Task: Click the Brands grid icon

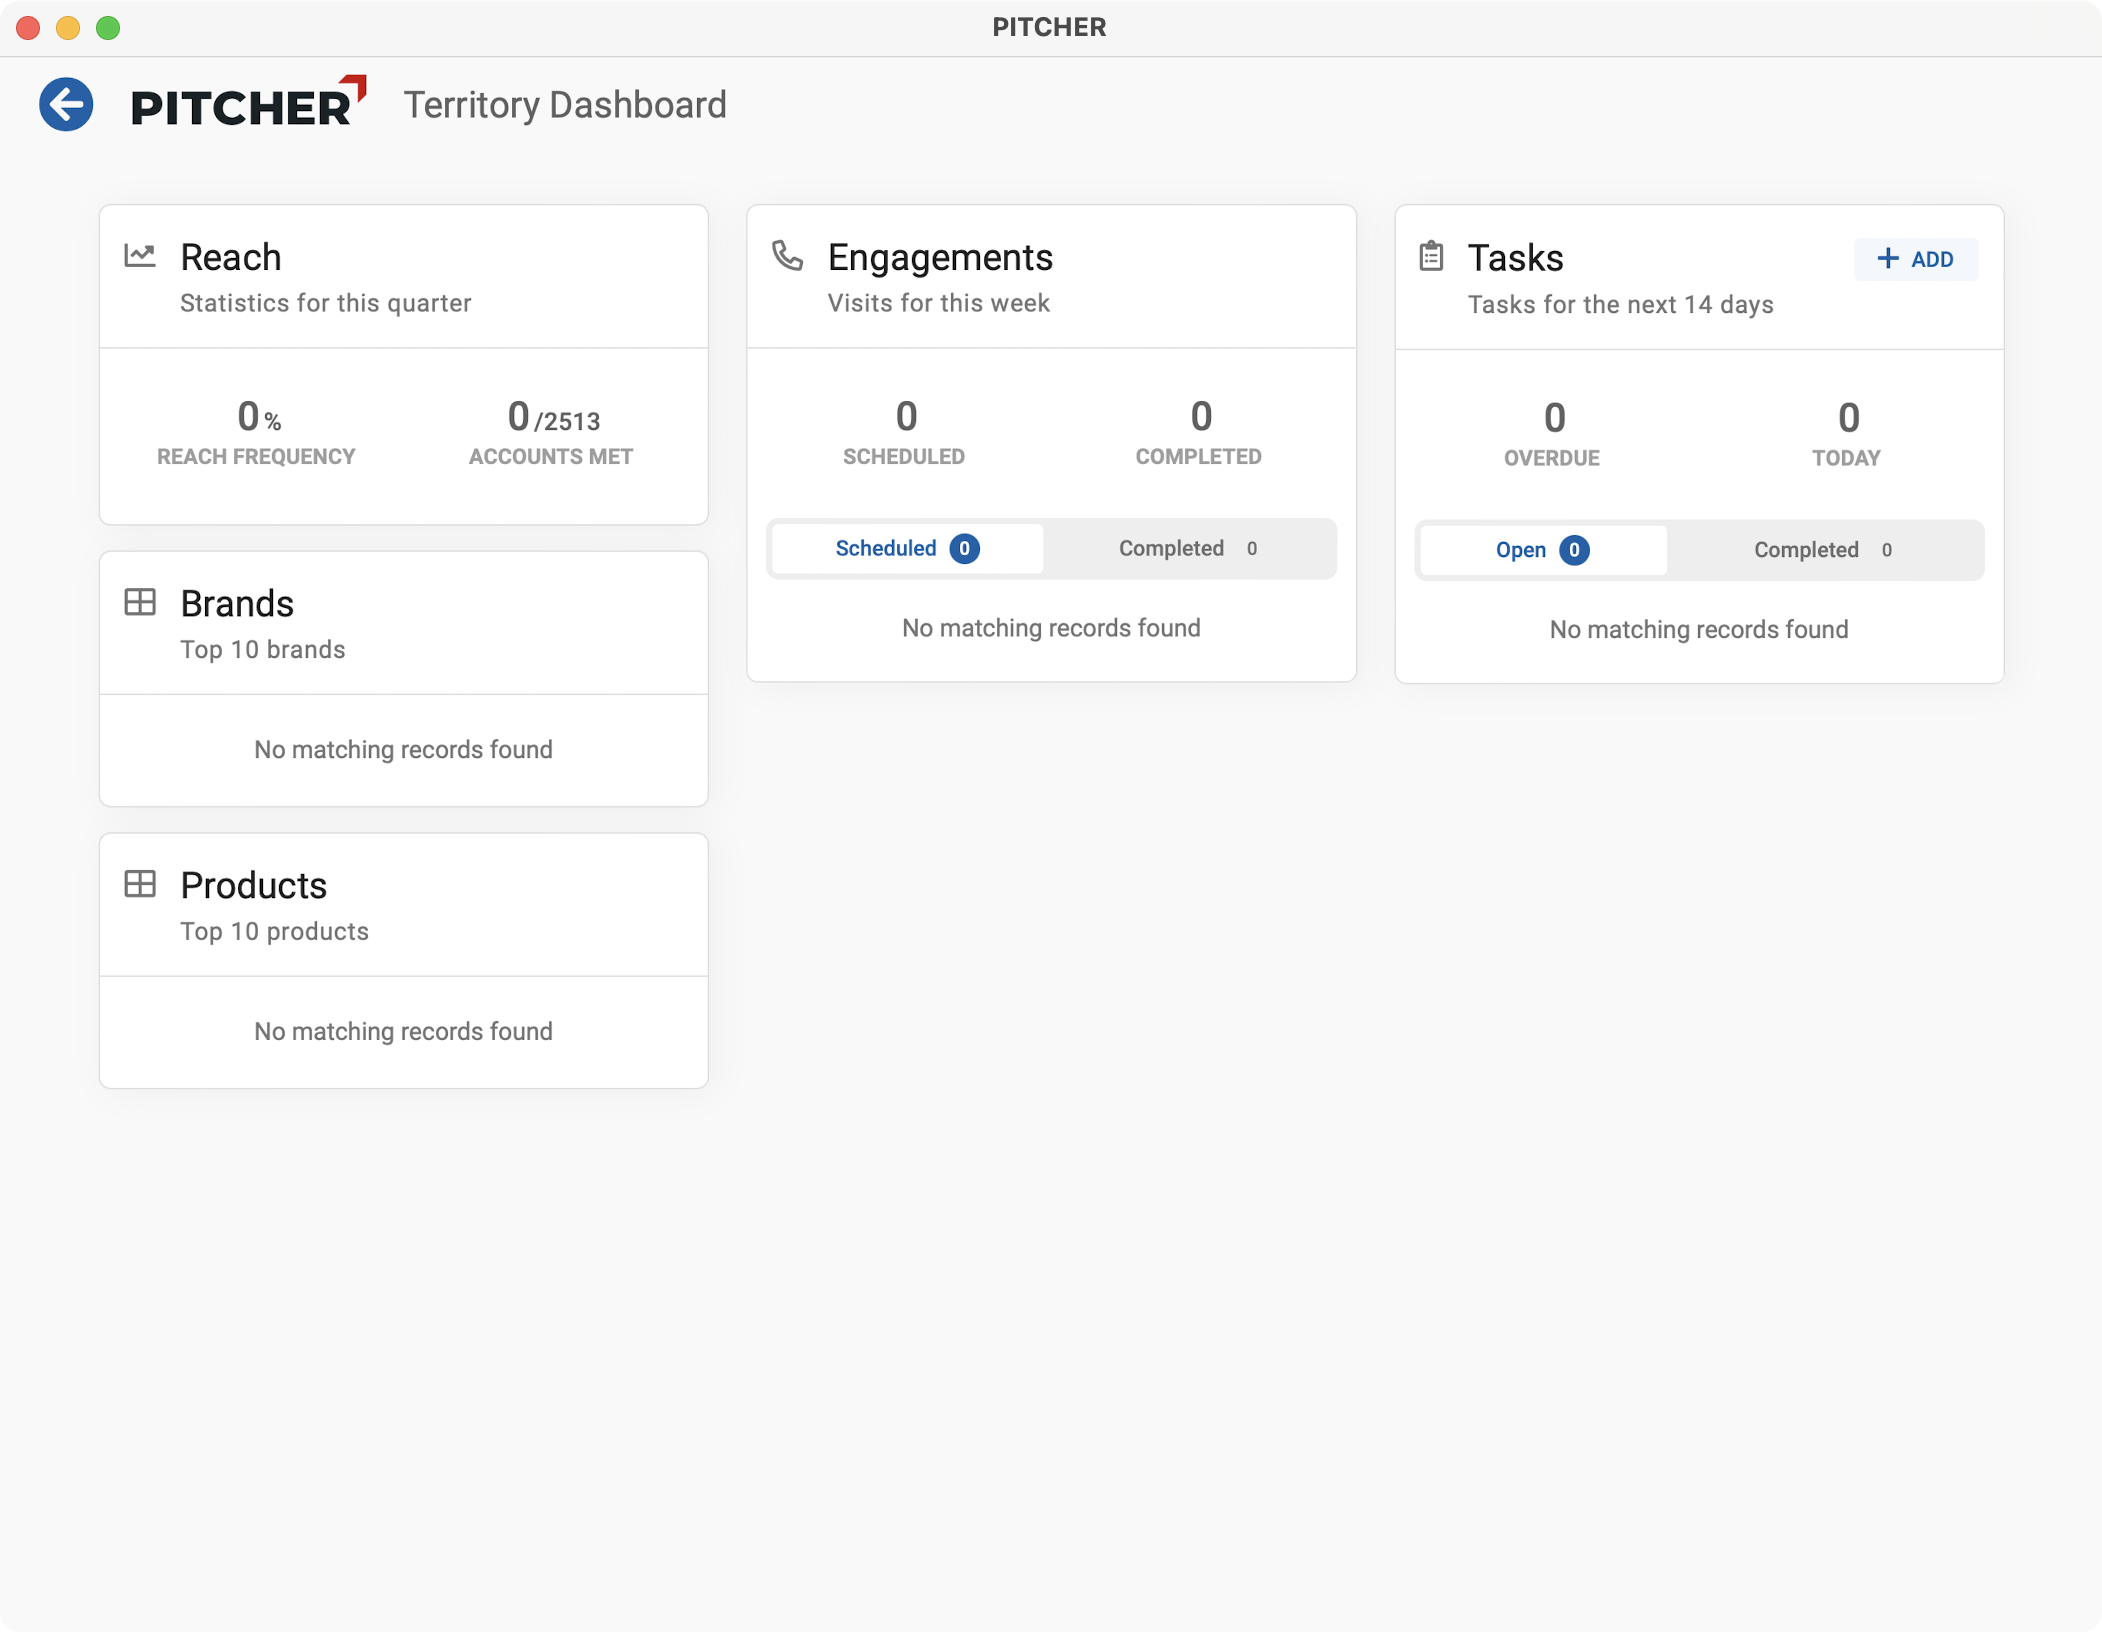Action: click(x=140, y=602)
